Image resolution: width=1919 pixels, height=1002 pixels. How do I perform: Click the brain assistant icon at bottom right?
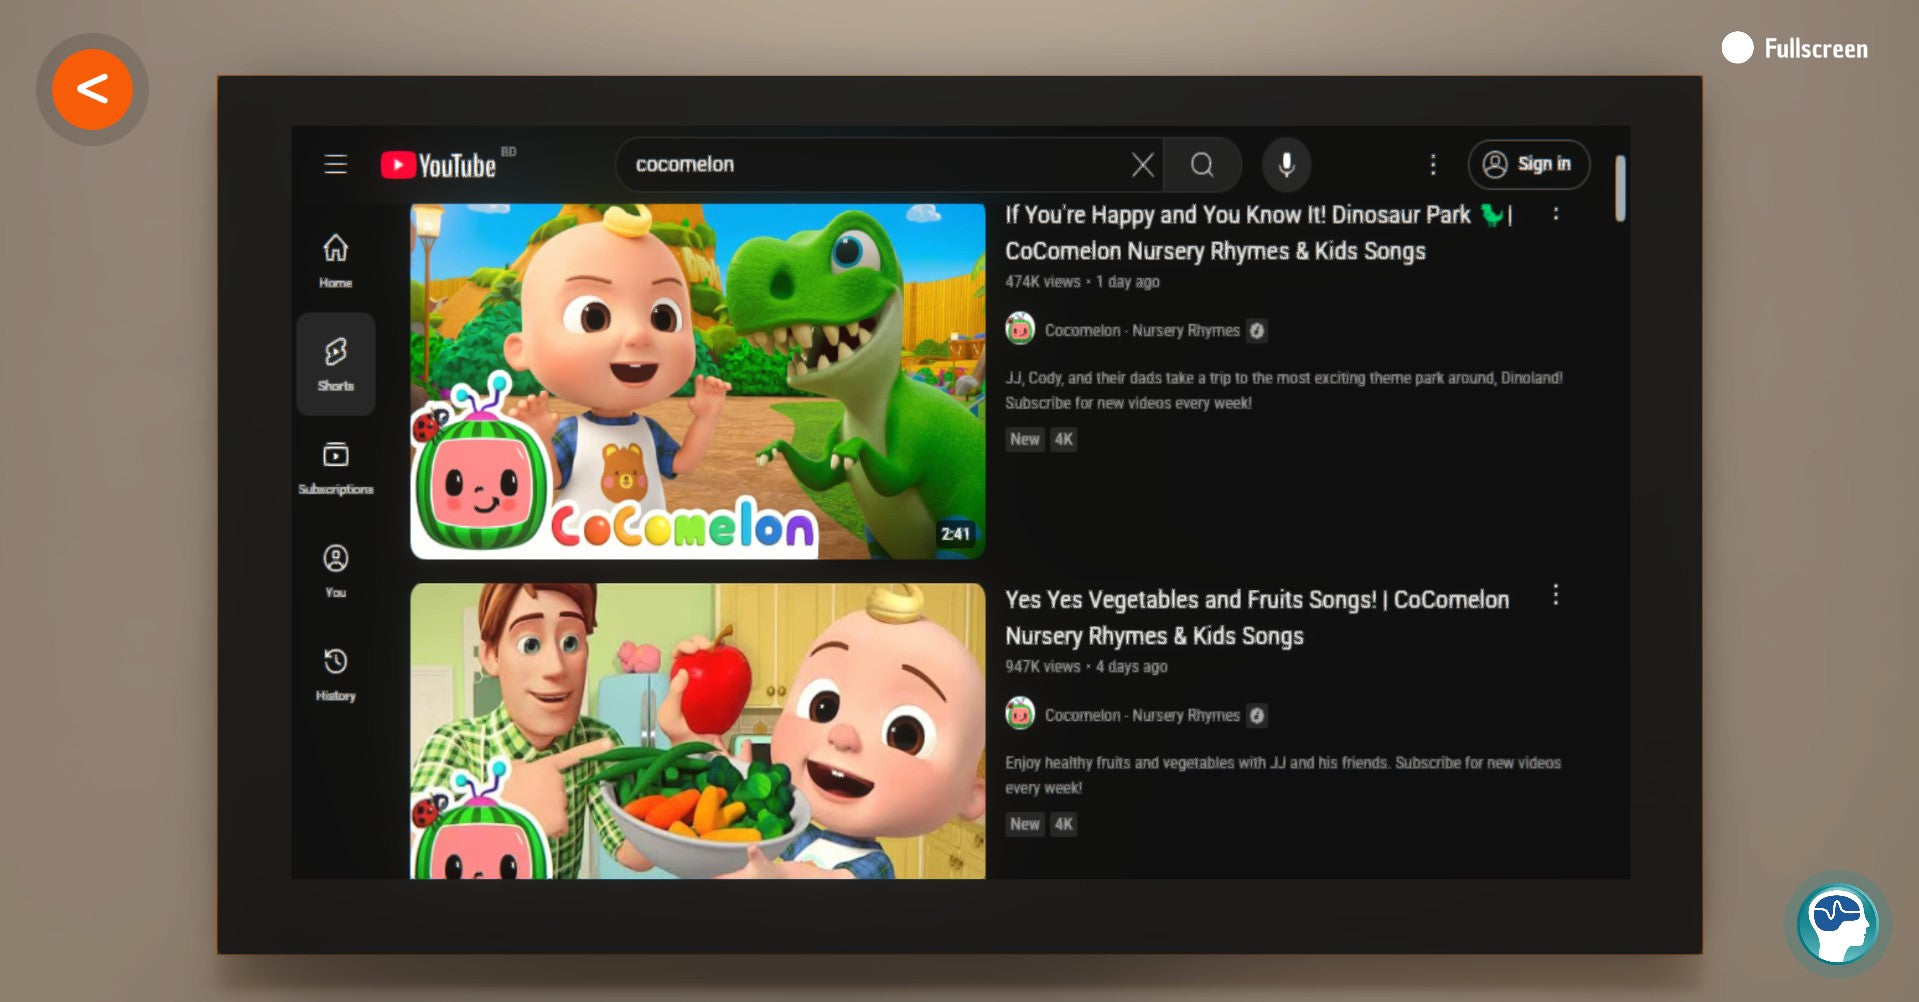point(1837,923)
